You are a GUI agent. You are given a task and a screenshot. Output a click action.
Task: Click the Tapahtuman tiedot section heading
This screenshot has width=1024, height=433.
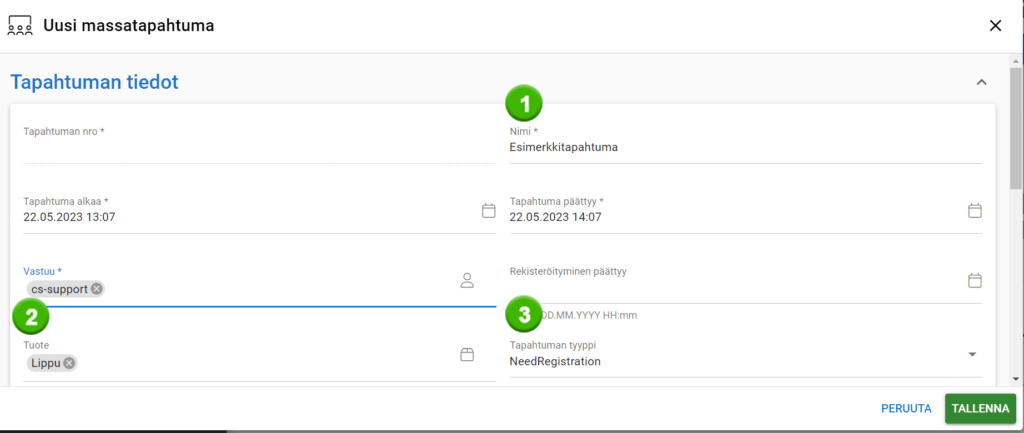[x=94, y=82]
